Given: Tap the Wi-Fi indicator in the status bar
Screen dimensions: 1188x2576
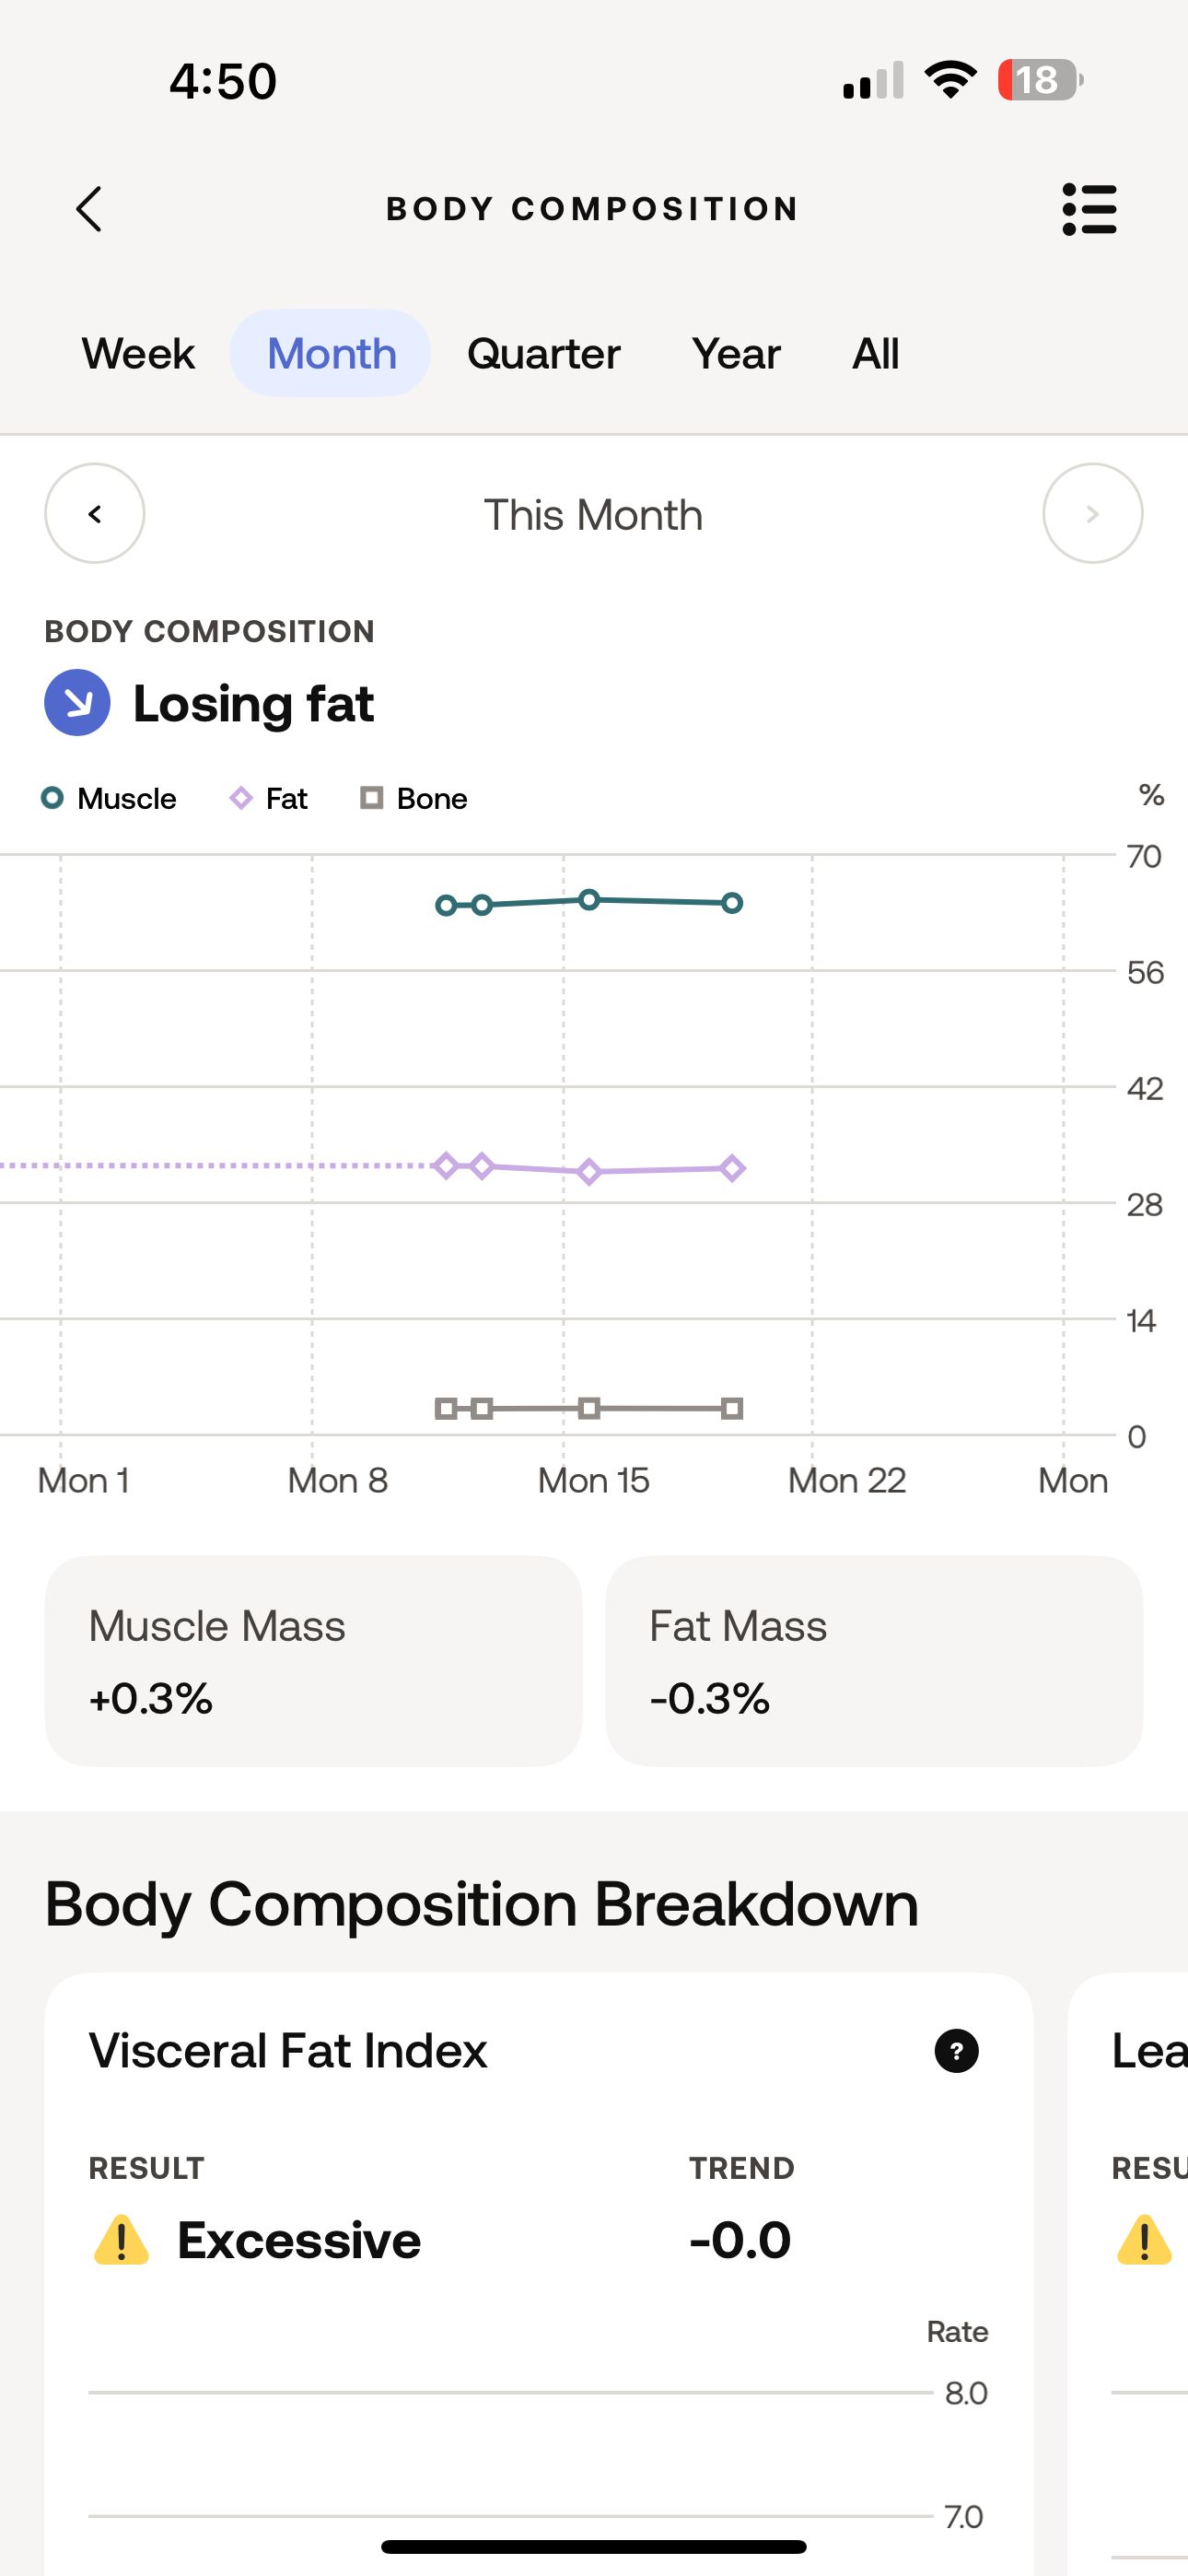Looking at the screenshot, I should coord(950,80).
